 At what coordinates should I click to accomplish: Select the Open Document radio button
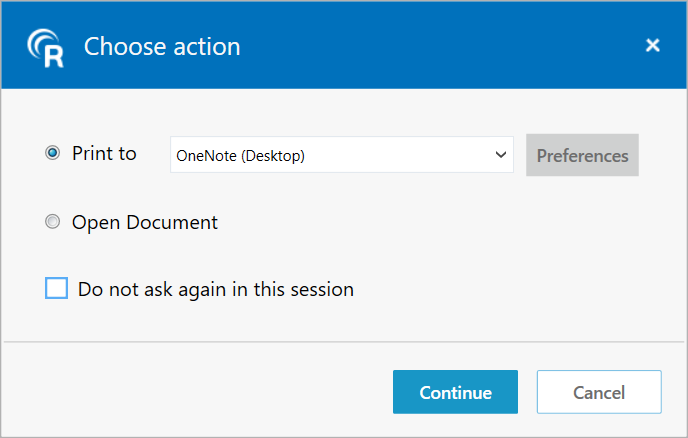pyautogui.click(x=52, y=222)
